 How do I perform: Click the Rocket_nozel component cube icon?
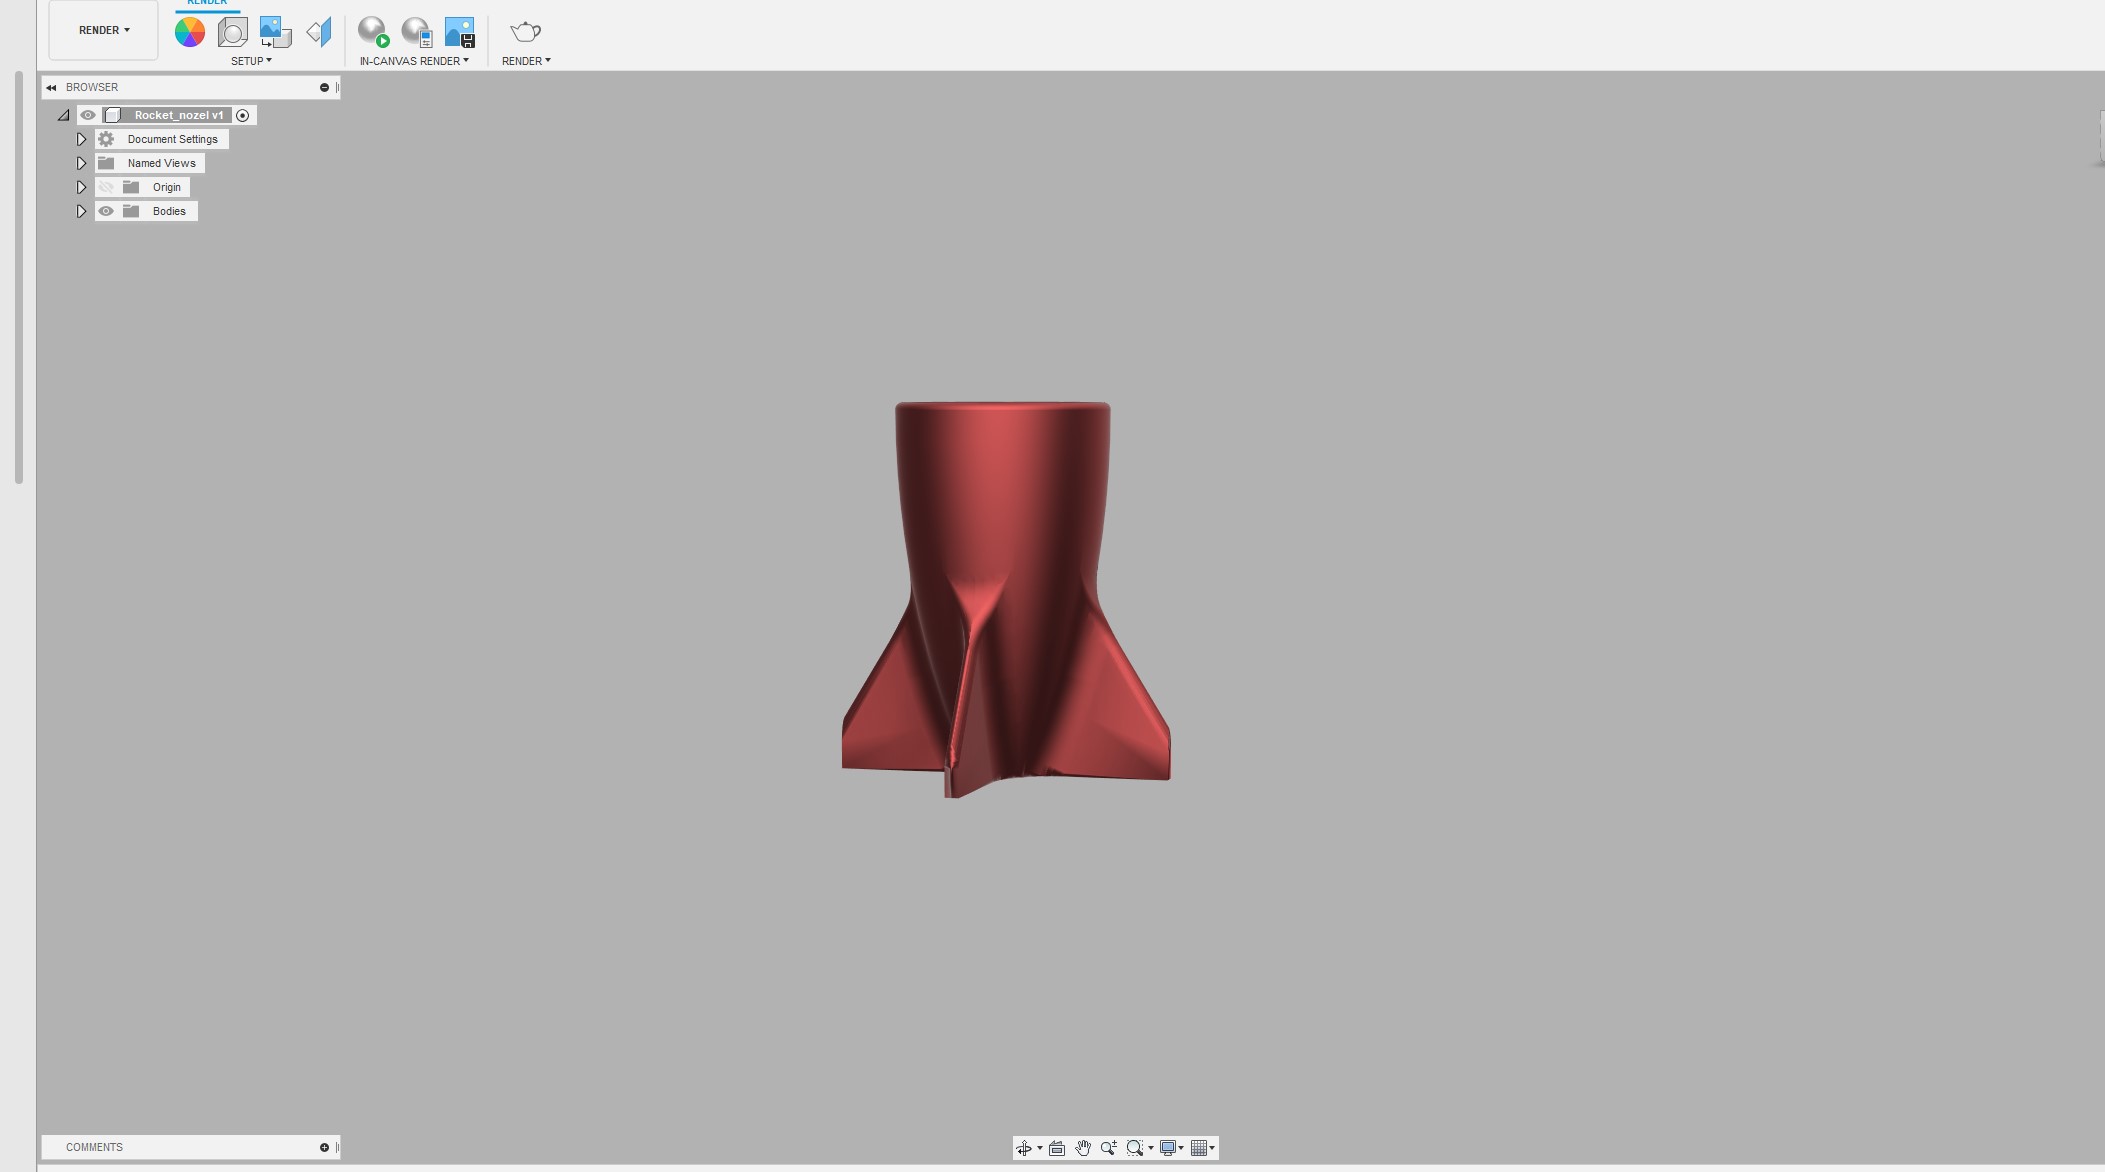coord(114,115)
